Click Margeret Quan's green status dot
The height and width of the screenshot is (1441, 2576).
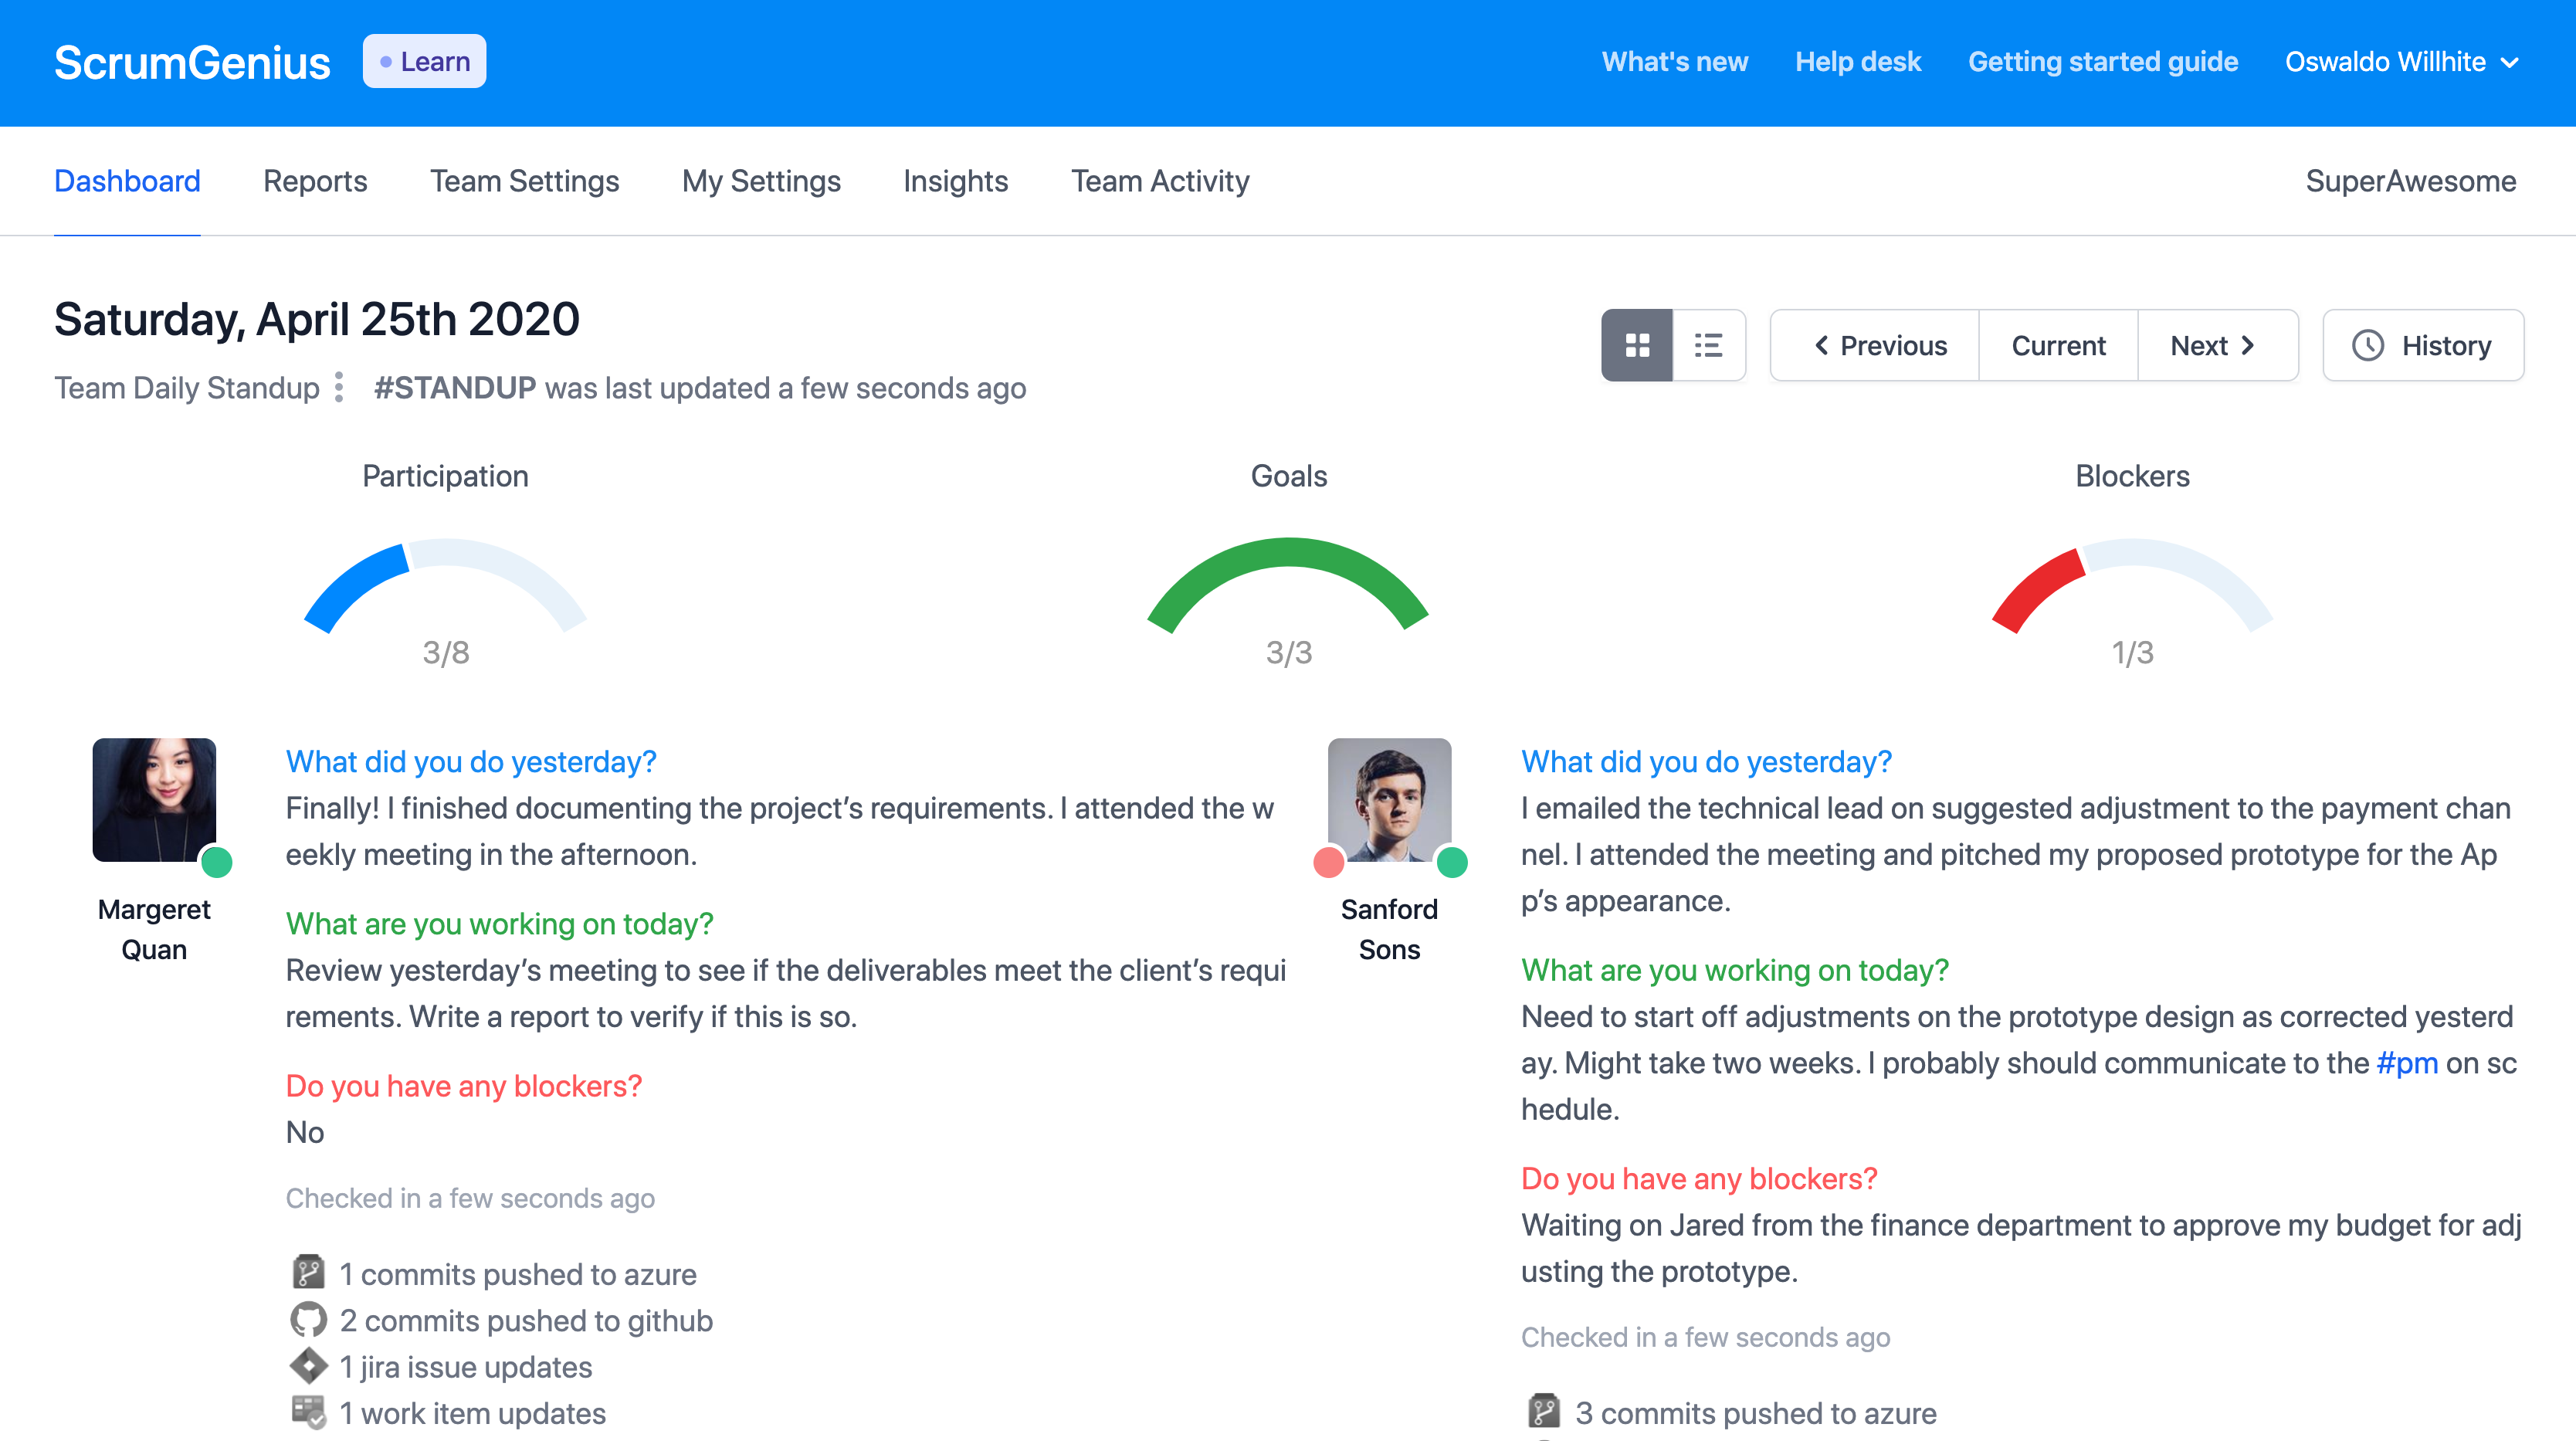[x=217, y=862]
